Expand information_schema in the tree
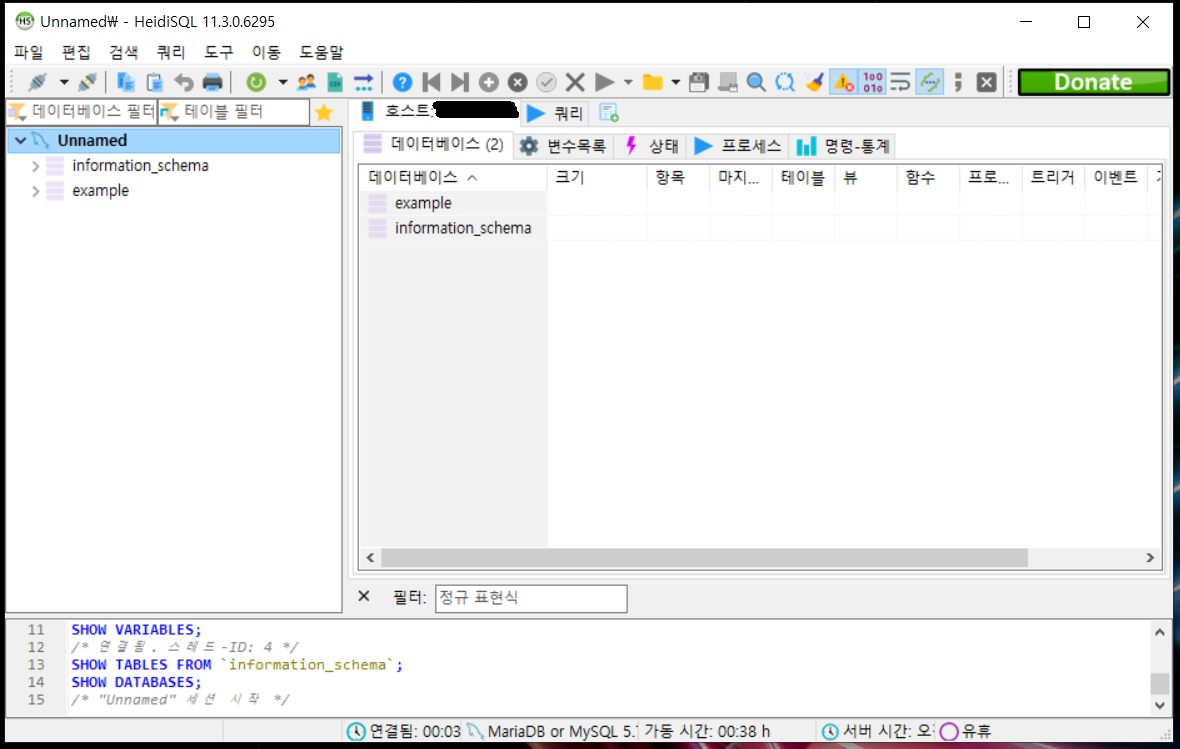The height and width of the screenshot is (749, 1180). click(35, 166)
